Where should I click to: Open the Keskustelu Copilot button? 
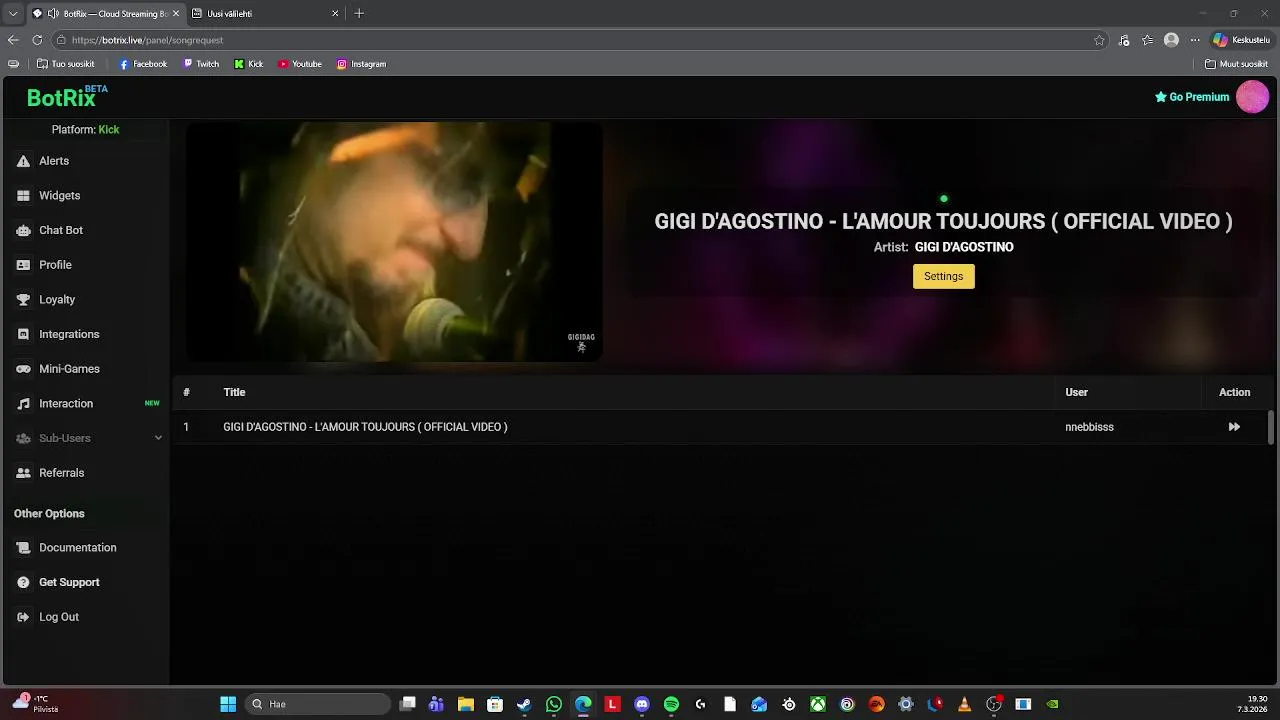[x=1241, y=40]
